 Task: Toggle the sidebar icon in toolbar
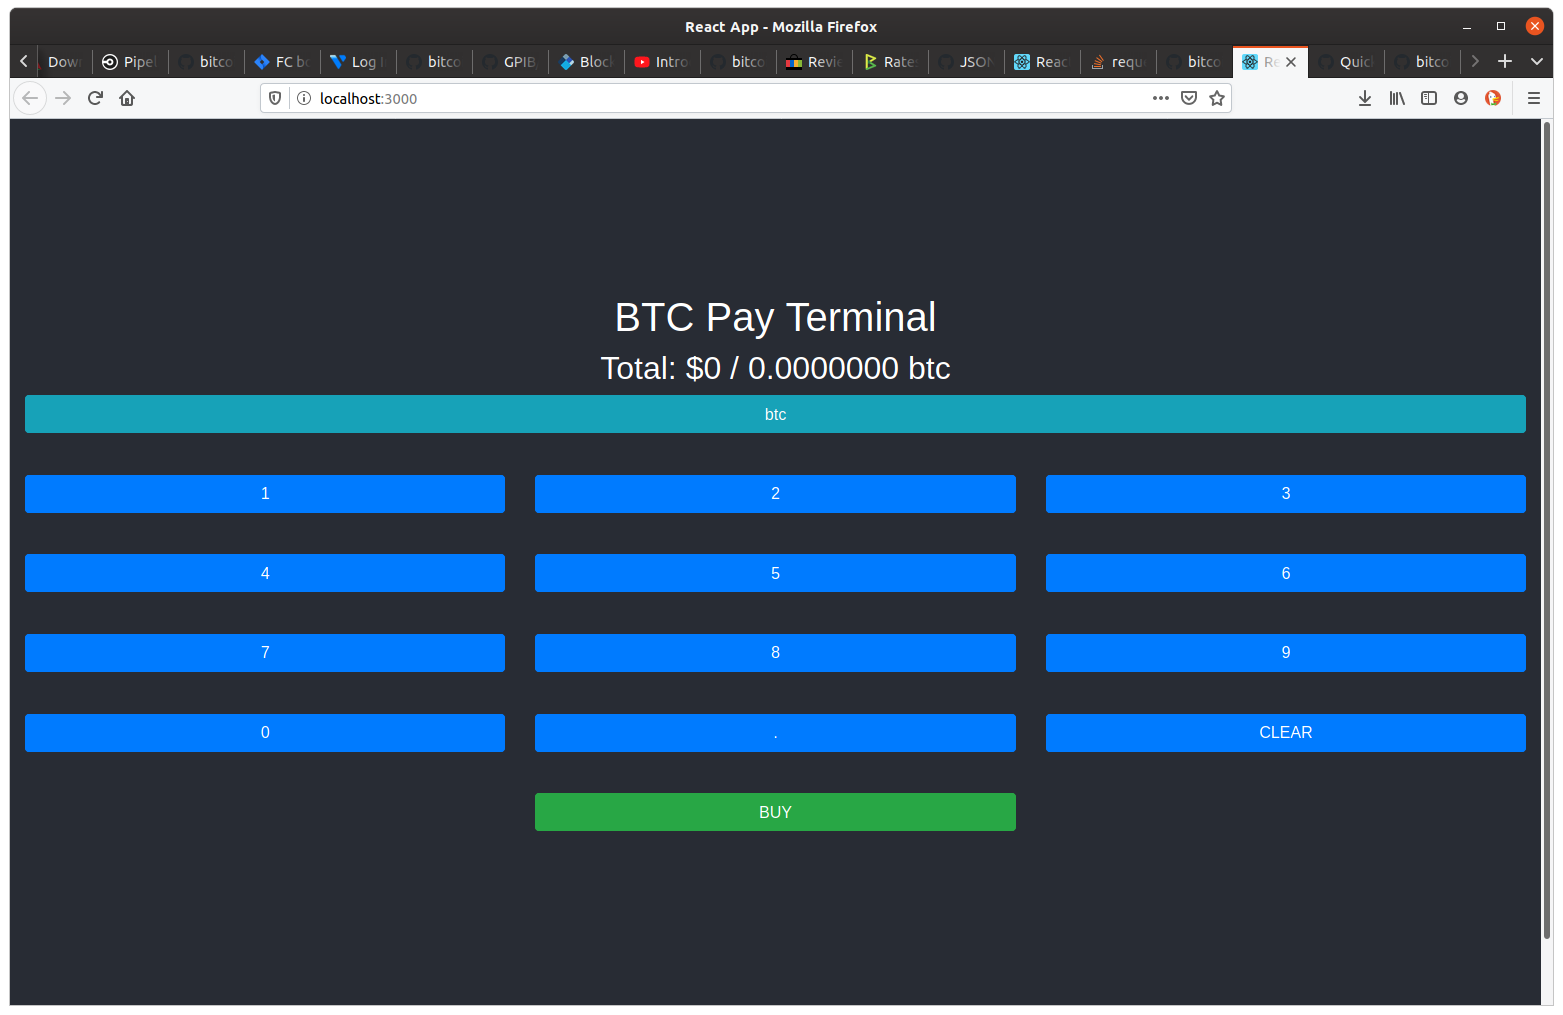1429,98
